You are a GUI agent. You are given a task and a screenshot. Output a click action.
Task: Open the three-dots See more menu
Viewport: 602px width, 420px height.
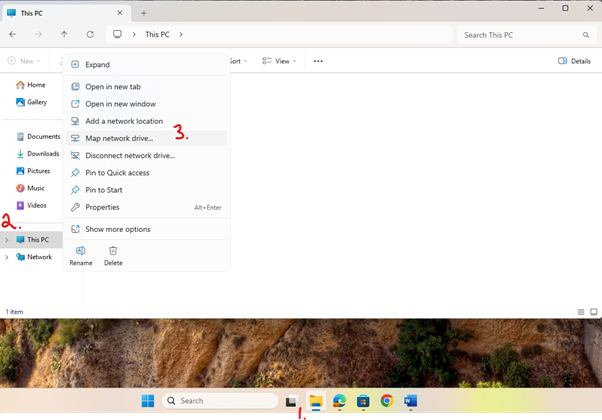(318, 61)
